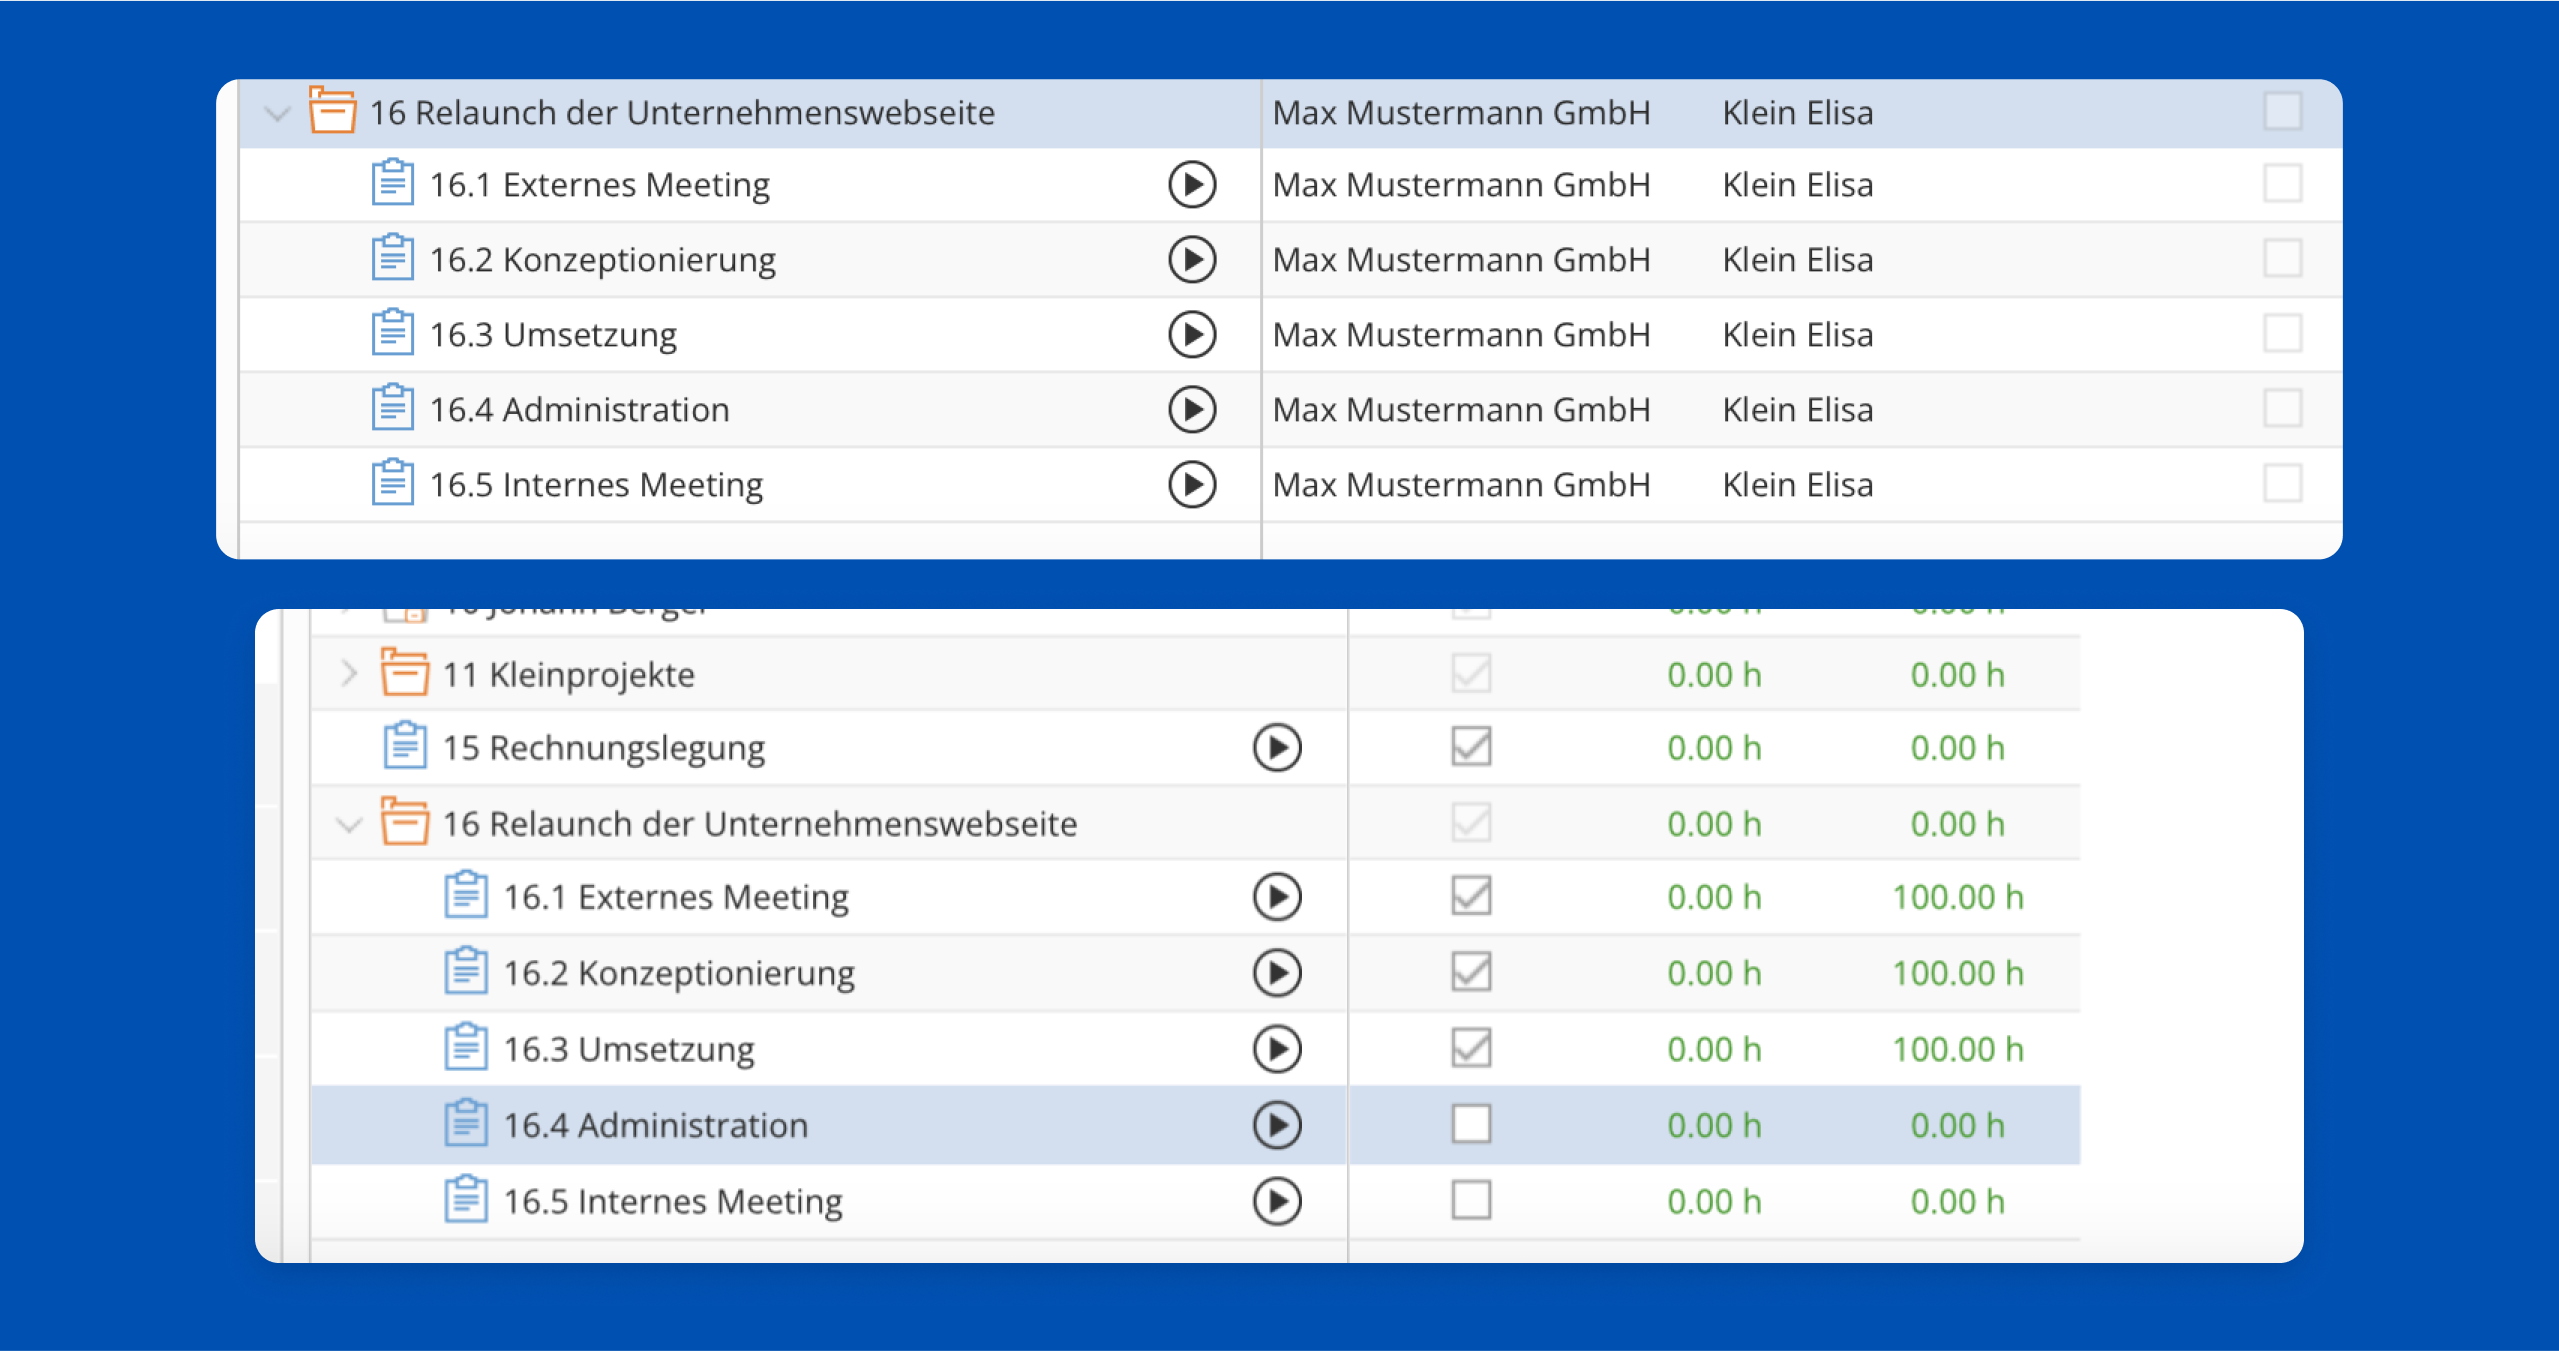Start timer for 16.5 Internes Meeting, top panel

click(1192, 485)
